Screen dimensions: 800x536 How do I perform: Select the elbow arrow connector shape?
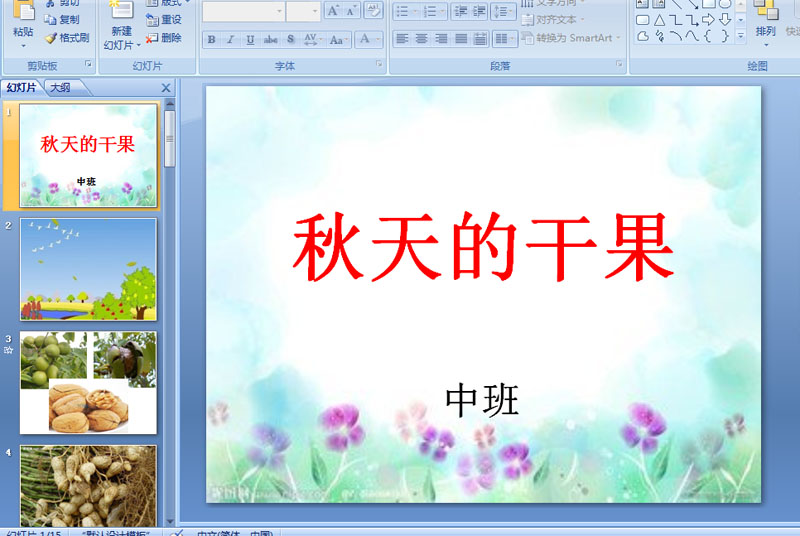(x=692, y=20)
